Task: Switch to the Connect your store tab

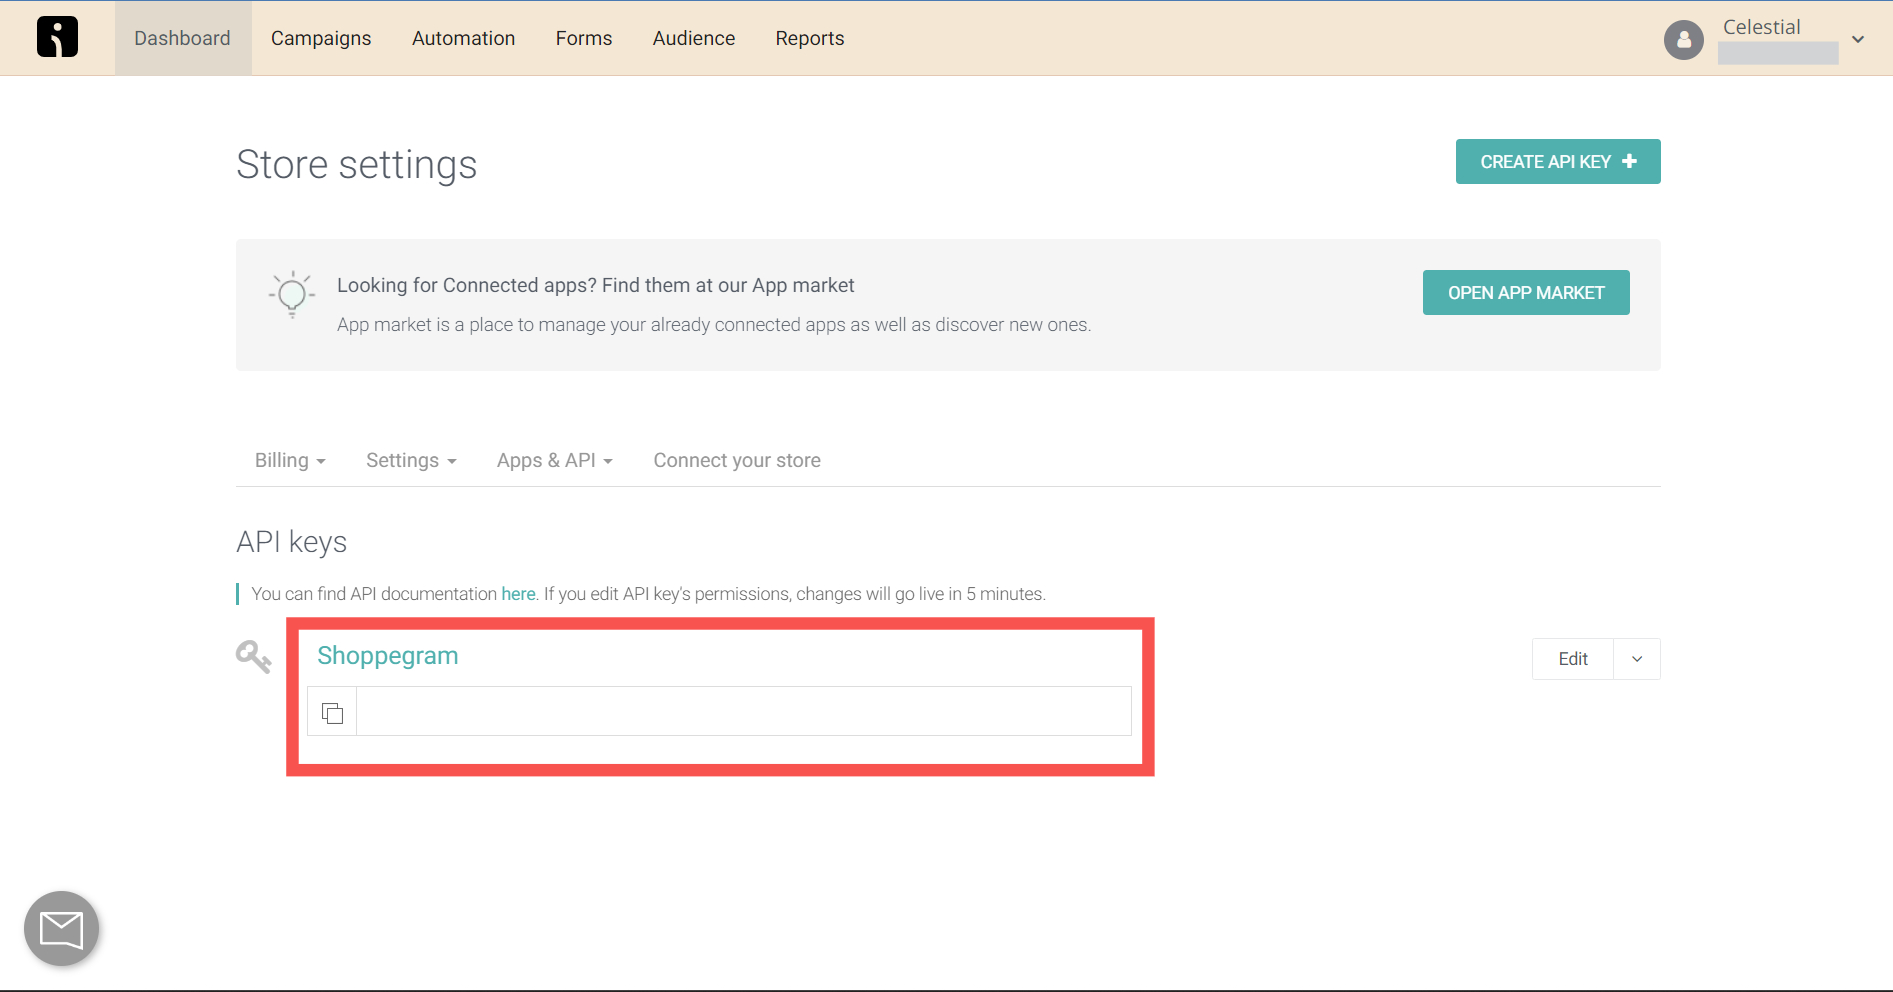Action: pyautogui.click(x=737, y=460)
